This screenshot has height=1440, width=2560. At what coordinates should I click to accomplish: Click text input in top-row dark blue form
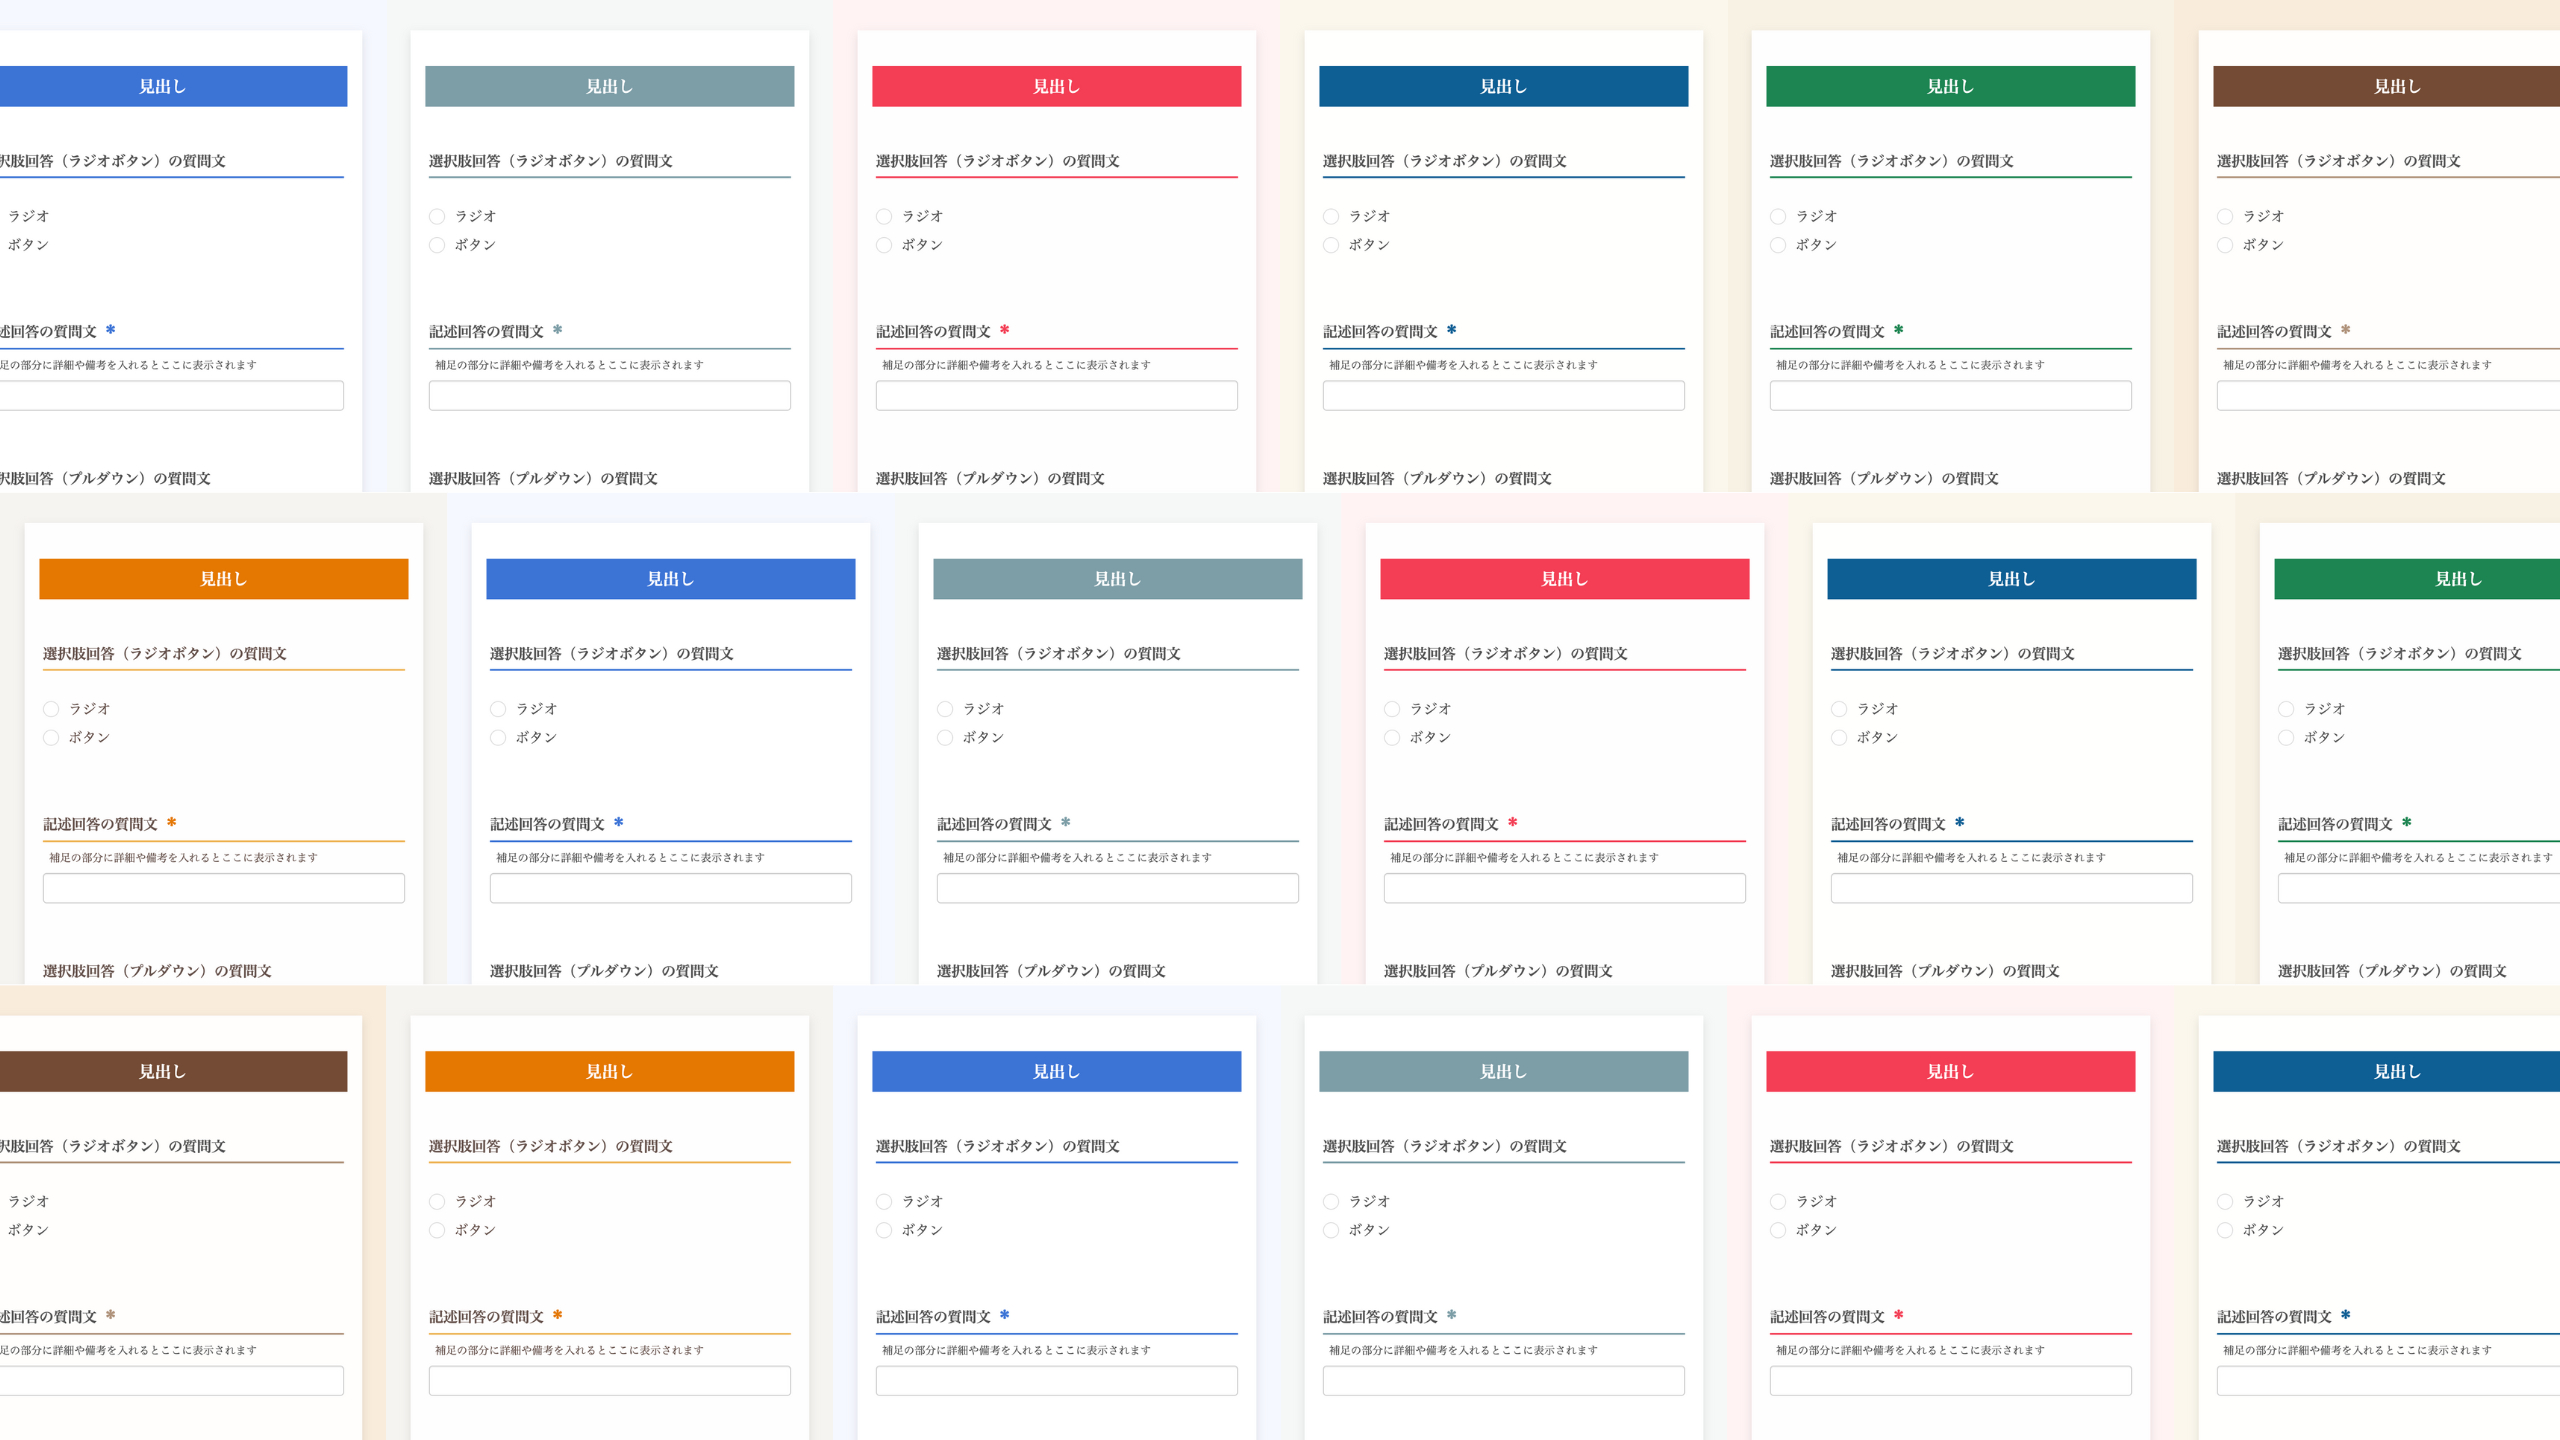pos(1503,396)
